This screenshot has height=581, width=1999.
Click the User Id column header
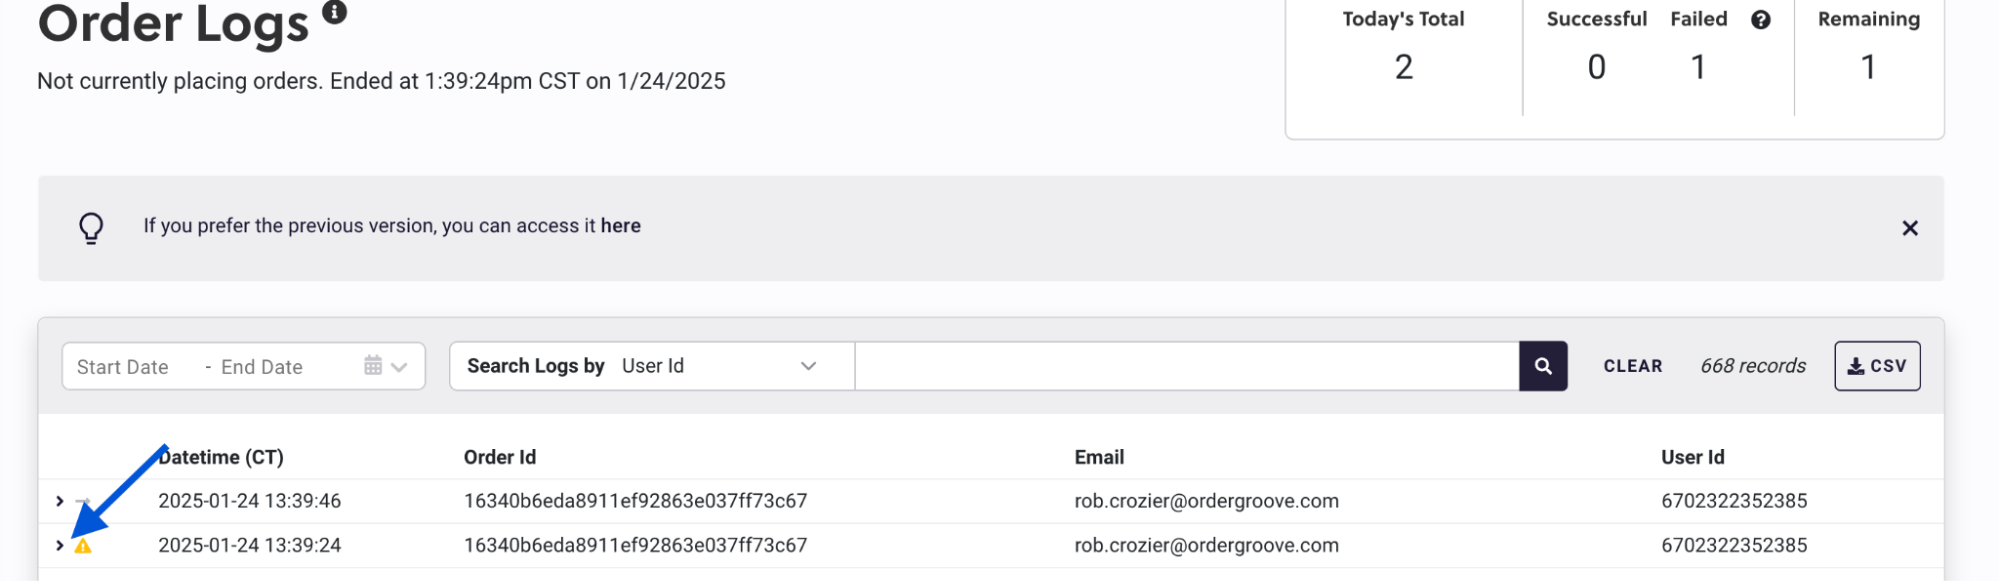point(1692,457)
